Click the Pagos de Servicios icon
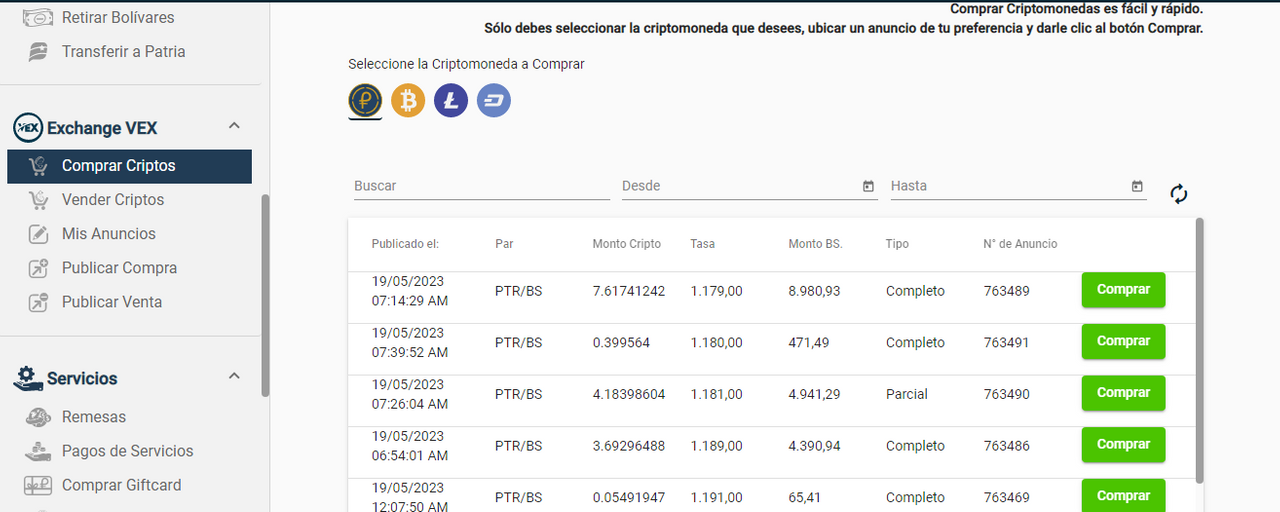This screenshot has height=512, width=1280. [x=38, y=451]
